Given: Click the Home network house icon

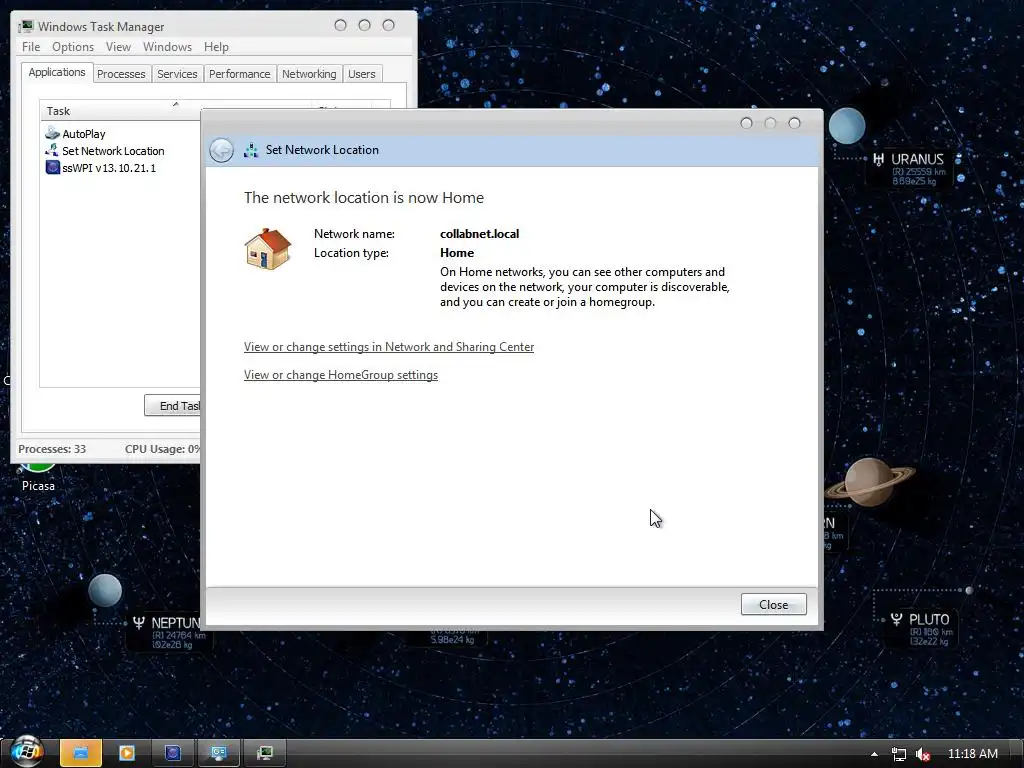Looking at the screenshot, I should pos(268,249).
